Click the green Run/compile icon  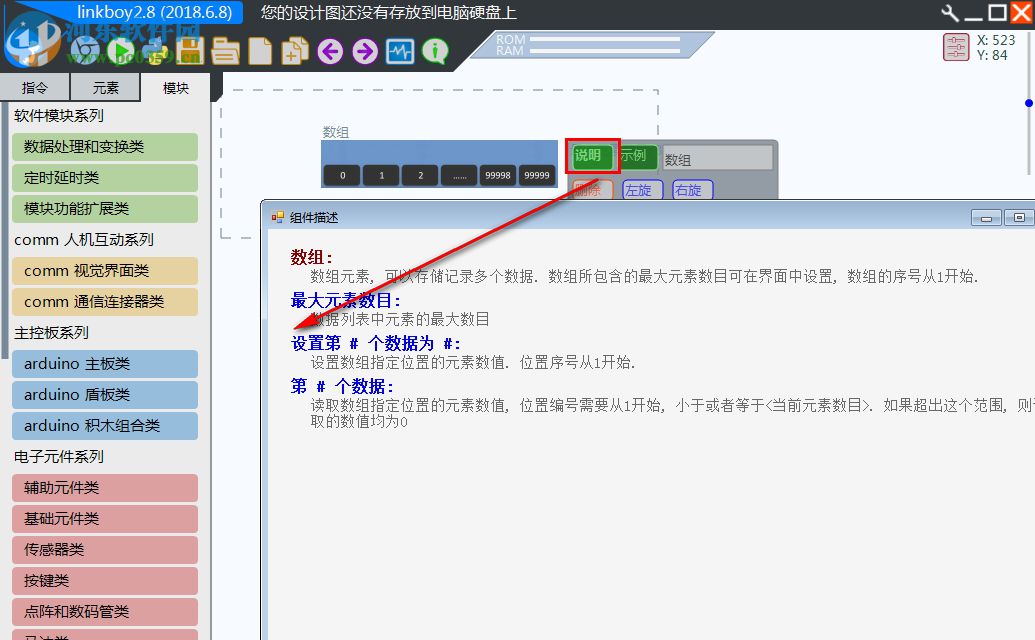tap(121, 50)
